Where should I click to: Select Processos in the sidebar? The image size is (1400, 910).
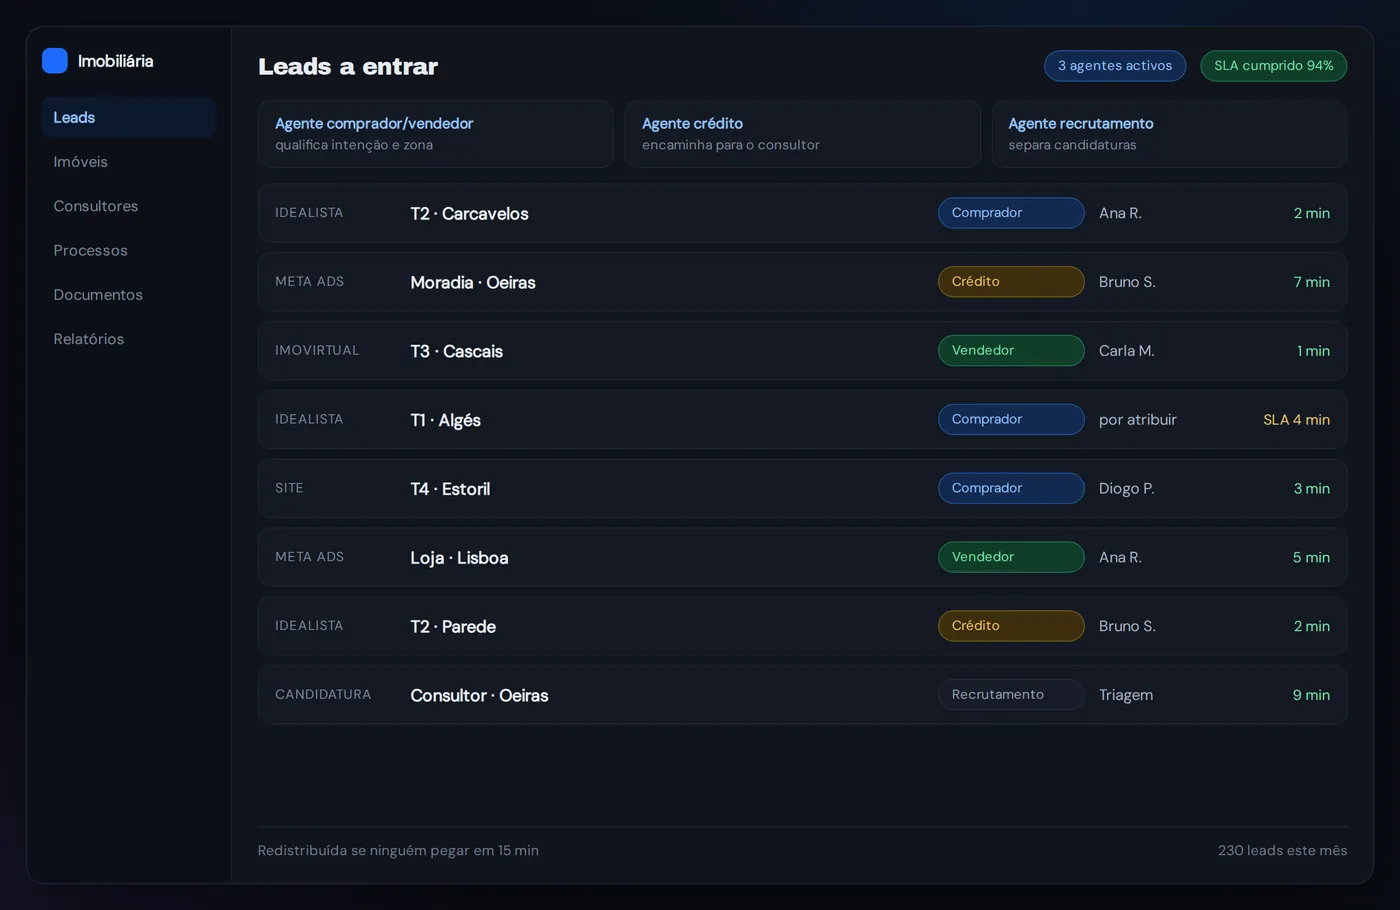coord(129,250)
